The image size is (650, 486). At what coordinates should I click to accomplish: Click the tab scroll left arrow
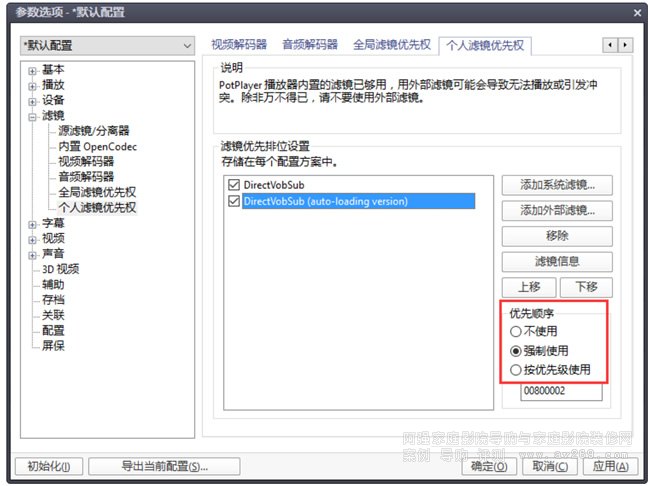click(x=609, y=45)
